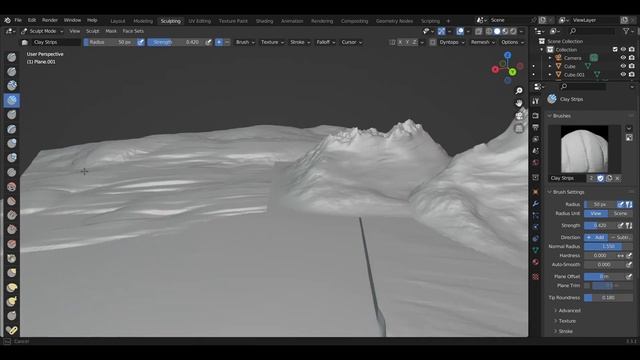Select the Inflate brush tool

[x=12, y=143]
